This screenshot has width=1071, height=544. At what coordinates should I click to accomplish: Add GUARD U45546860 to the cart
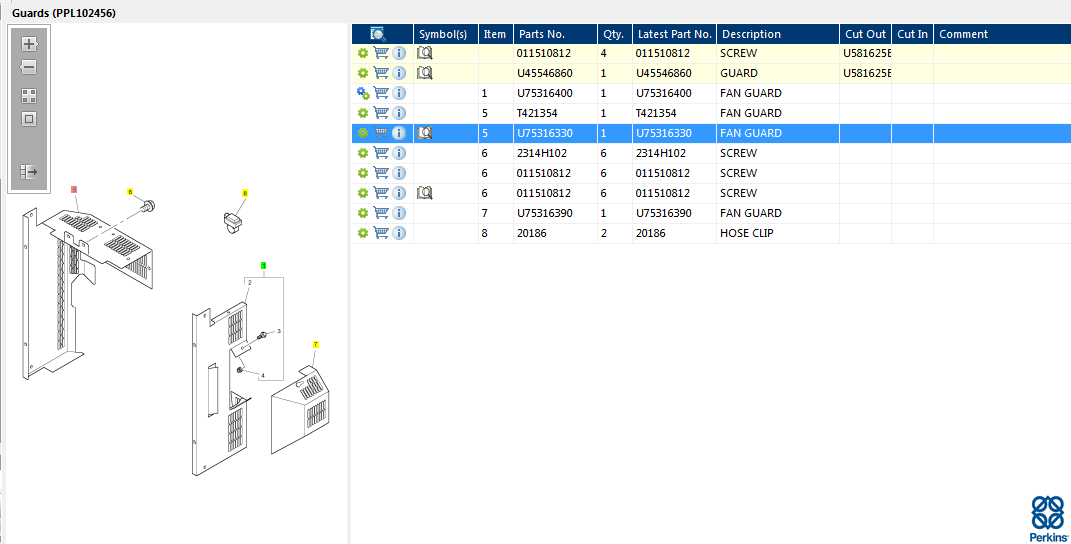381,73
